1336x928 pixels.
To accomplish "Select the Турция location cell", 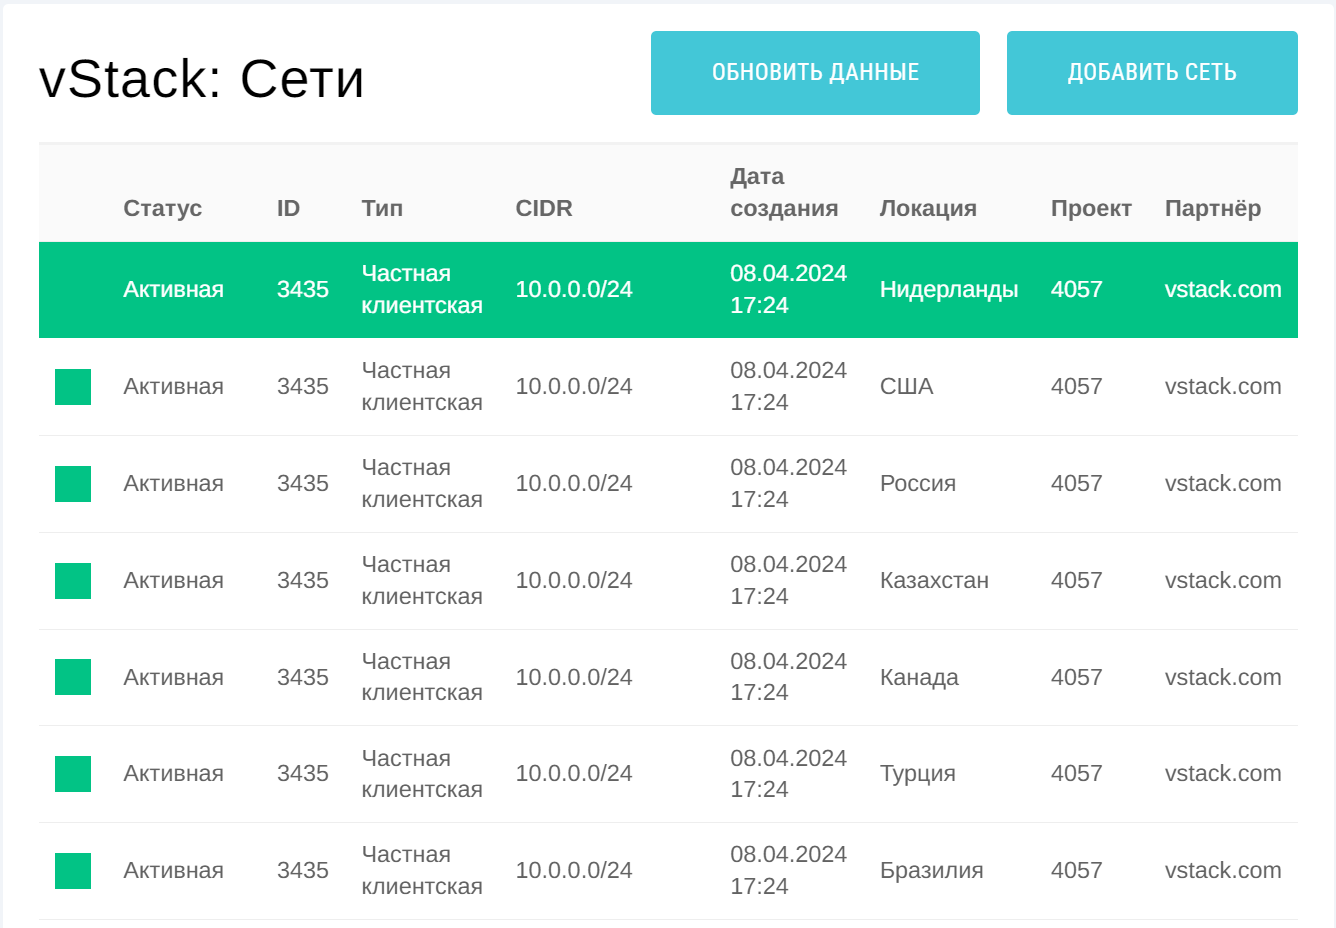I will (918, 774).
